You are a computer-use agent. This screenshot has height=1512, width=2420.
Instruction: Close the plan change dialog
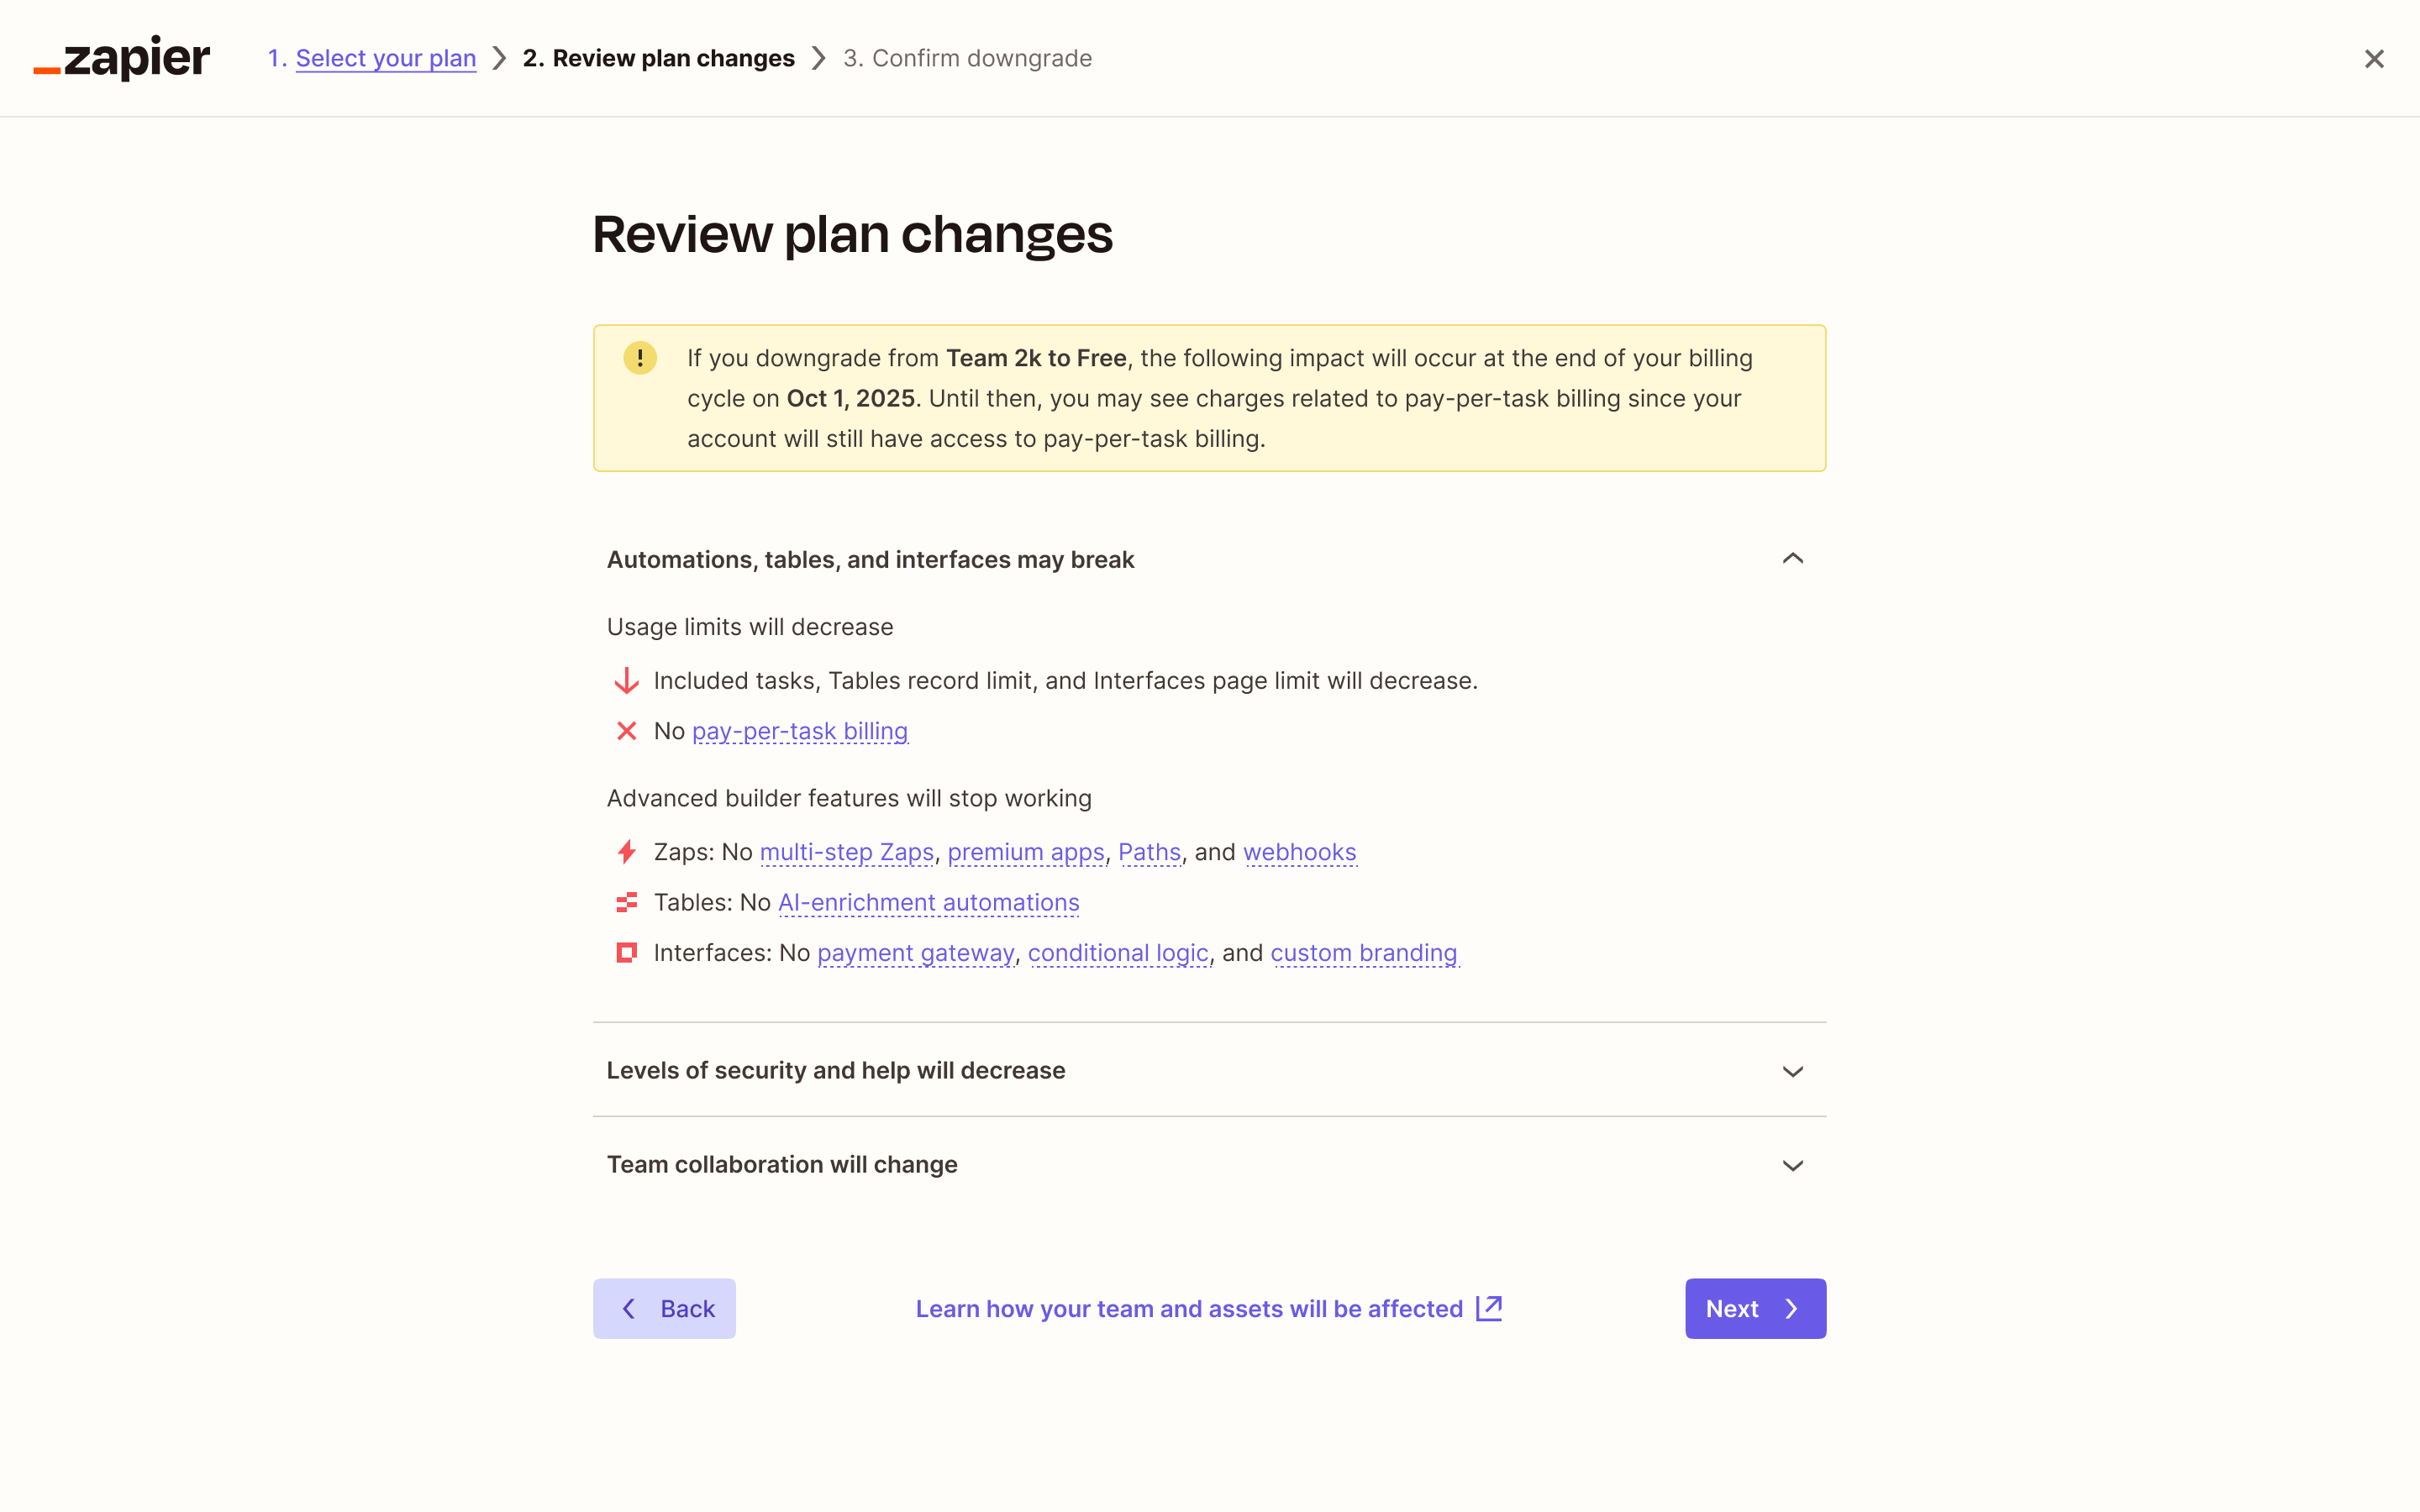pyautogui.click(x=2374, y=58)
